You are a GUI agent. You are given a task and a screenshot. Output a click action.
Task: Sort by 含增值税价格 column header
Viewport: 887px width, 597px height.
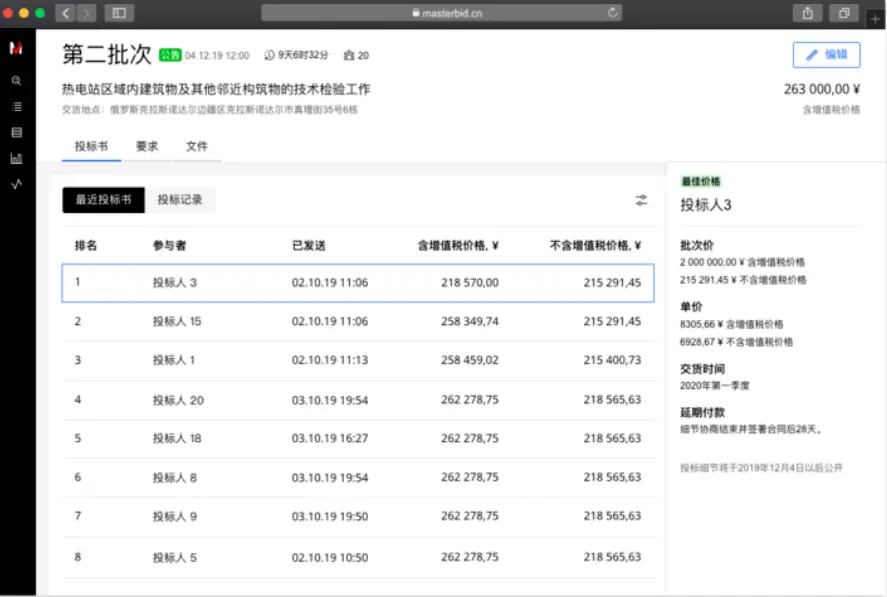tap(458, 246)
